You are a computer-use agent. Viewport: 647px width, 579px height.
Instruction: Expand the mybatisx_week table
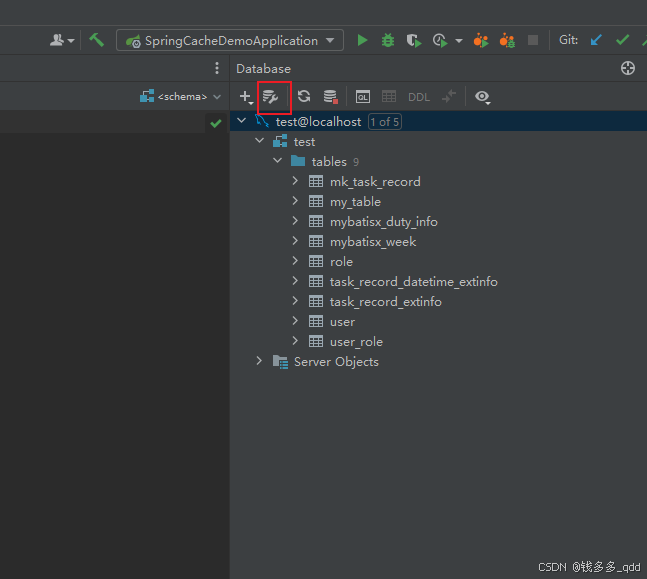[295, 241]
